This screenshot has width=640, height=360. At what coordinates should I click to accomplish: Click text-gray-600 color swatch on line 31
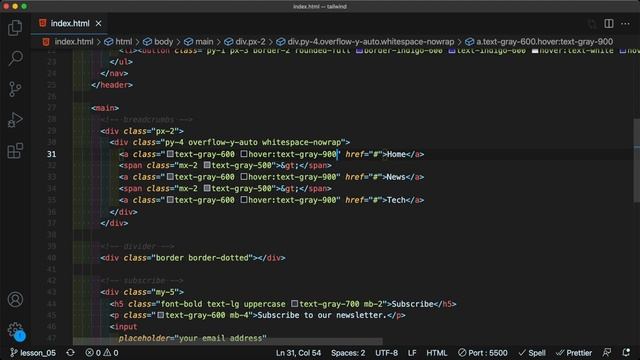170,154
